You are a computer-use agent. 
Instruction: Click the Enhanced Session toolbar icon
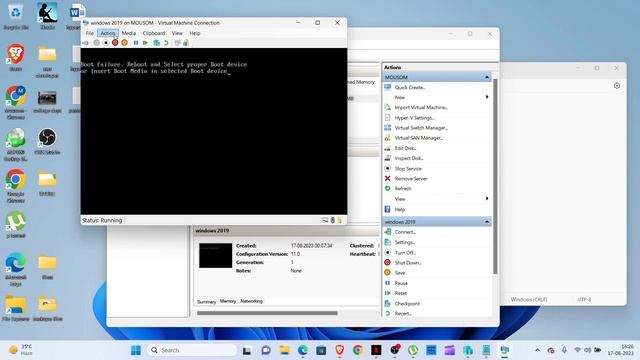tap(177, 43)
